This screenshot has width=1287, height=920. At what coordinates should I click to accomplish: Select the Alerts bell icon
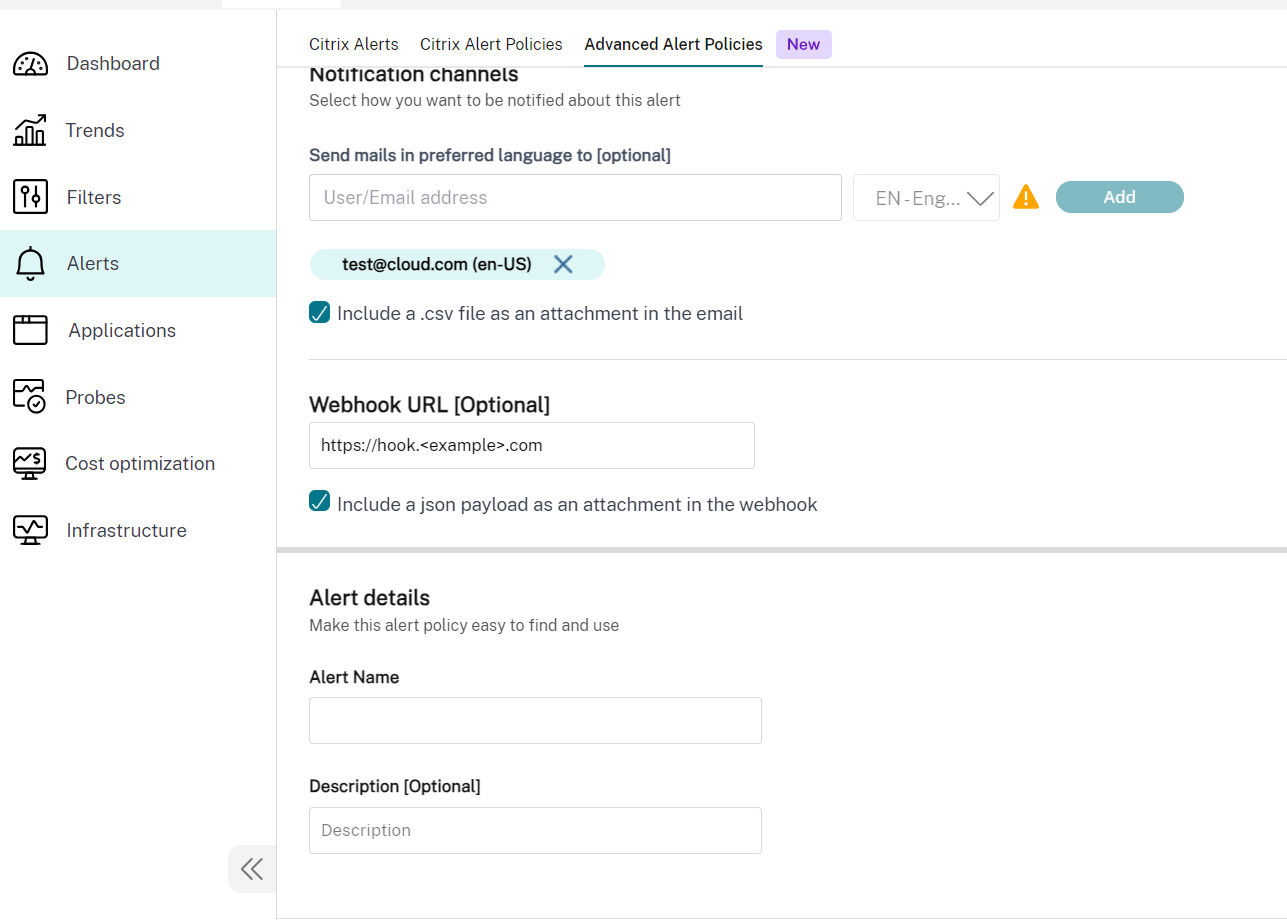31,264
